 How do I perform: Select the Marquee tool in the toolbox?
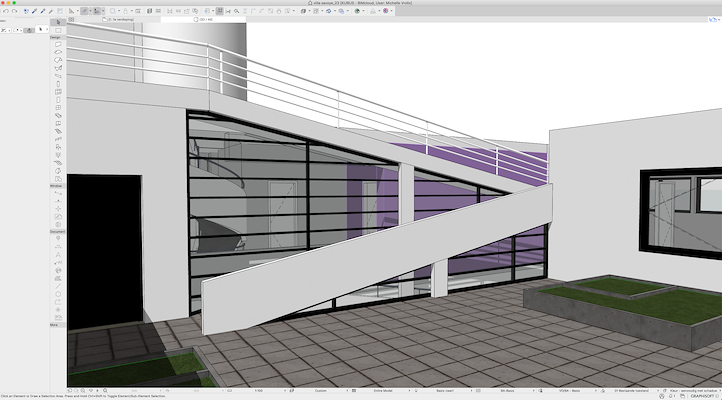pos(59,30)
